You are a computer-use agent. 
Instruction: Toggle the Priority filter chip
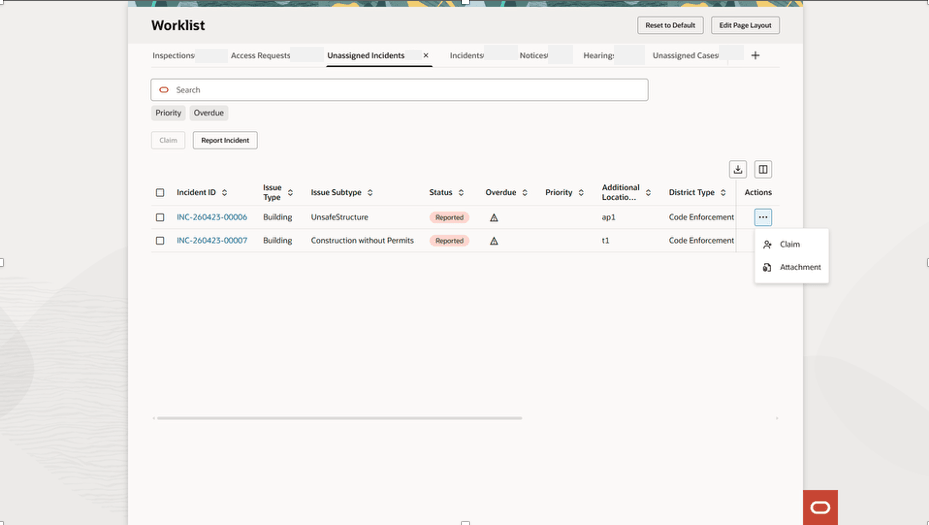point(168,113)
